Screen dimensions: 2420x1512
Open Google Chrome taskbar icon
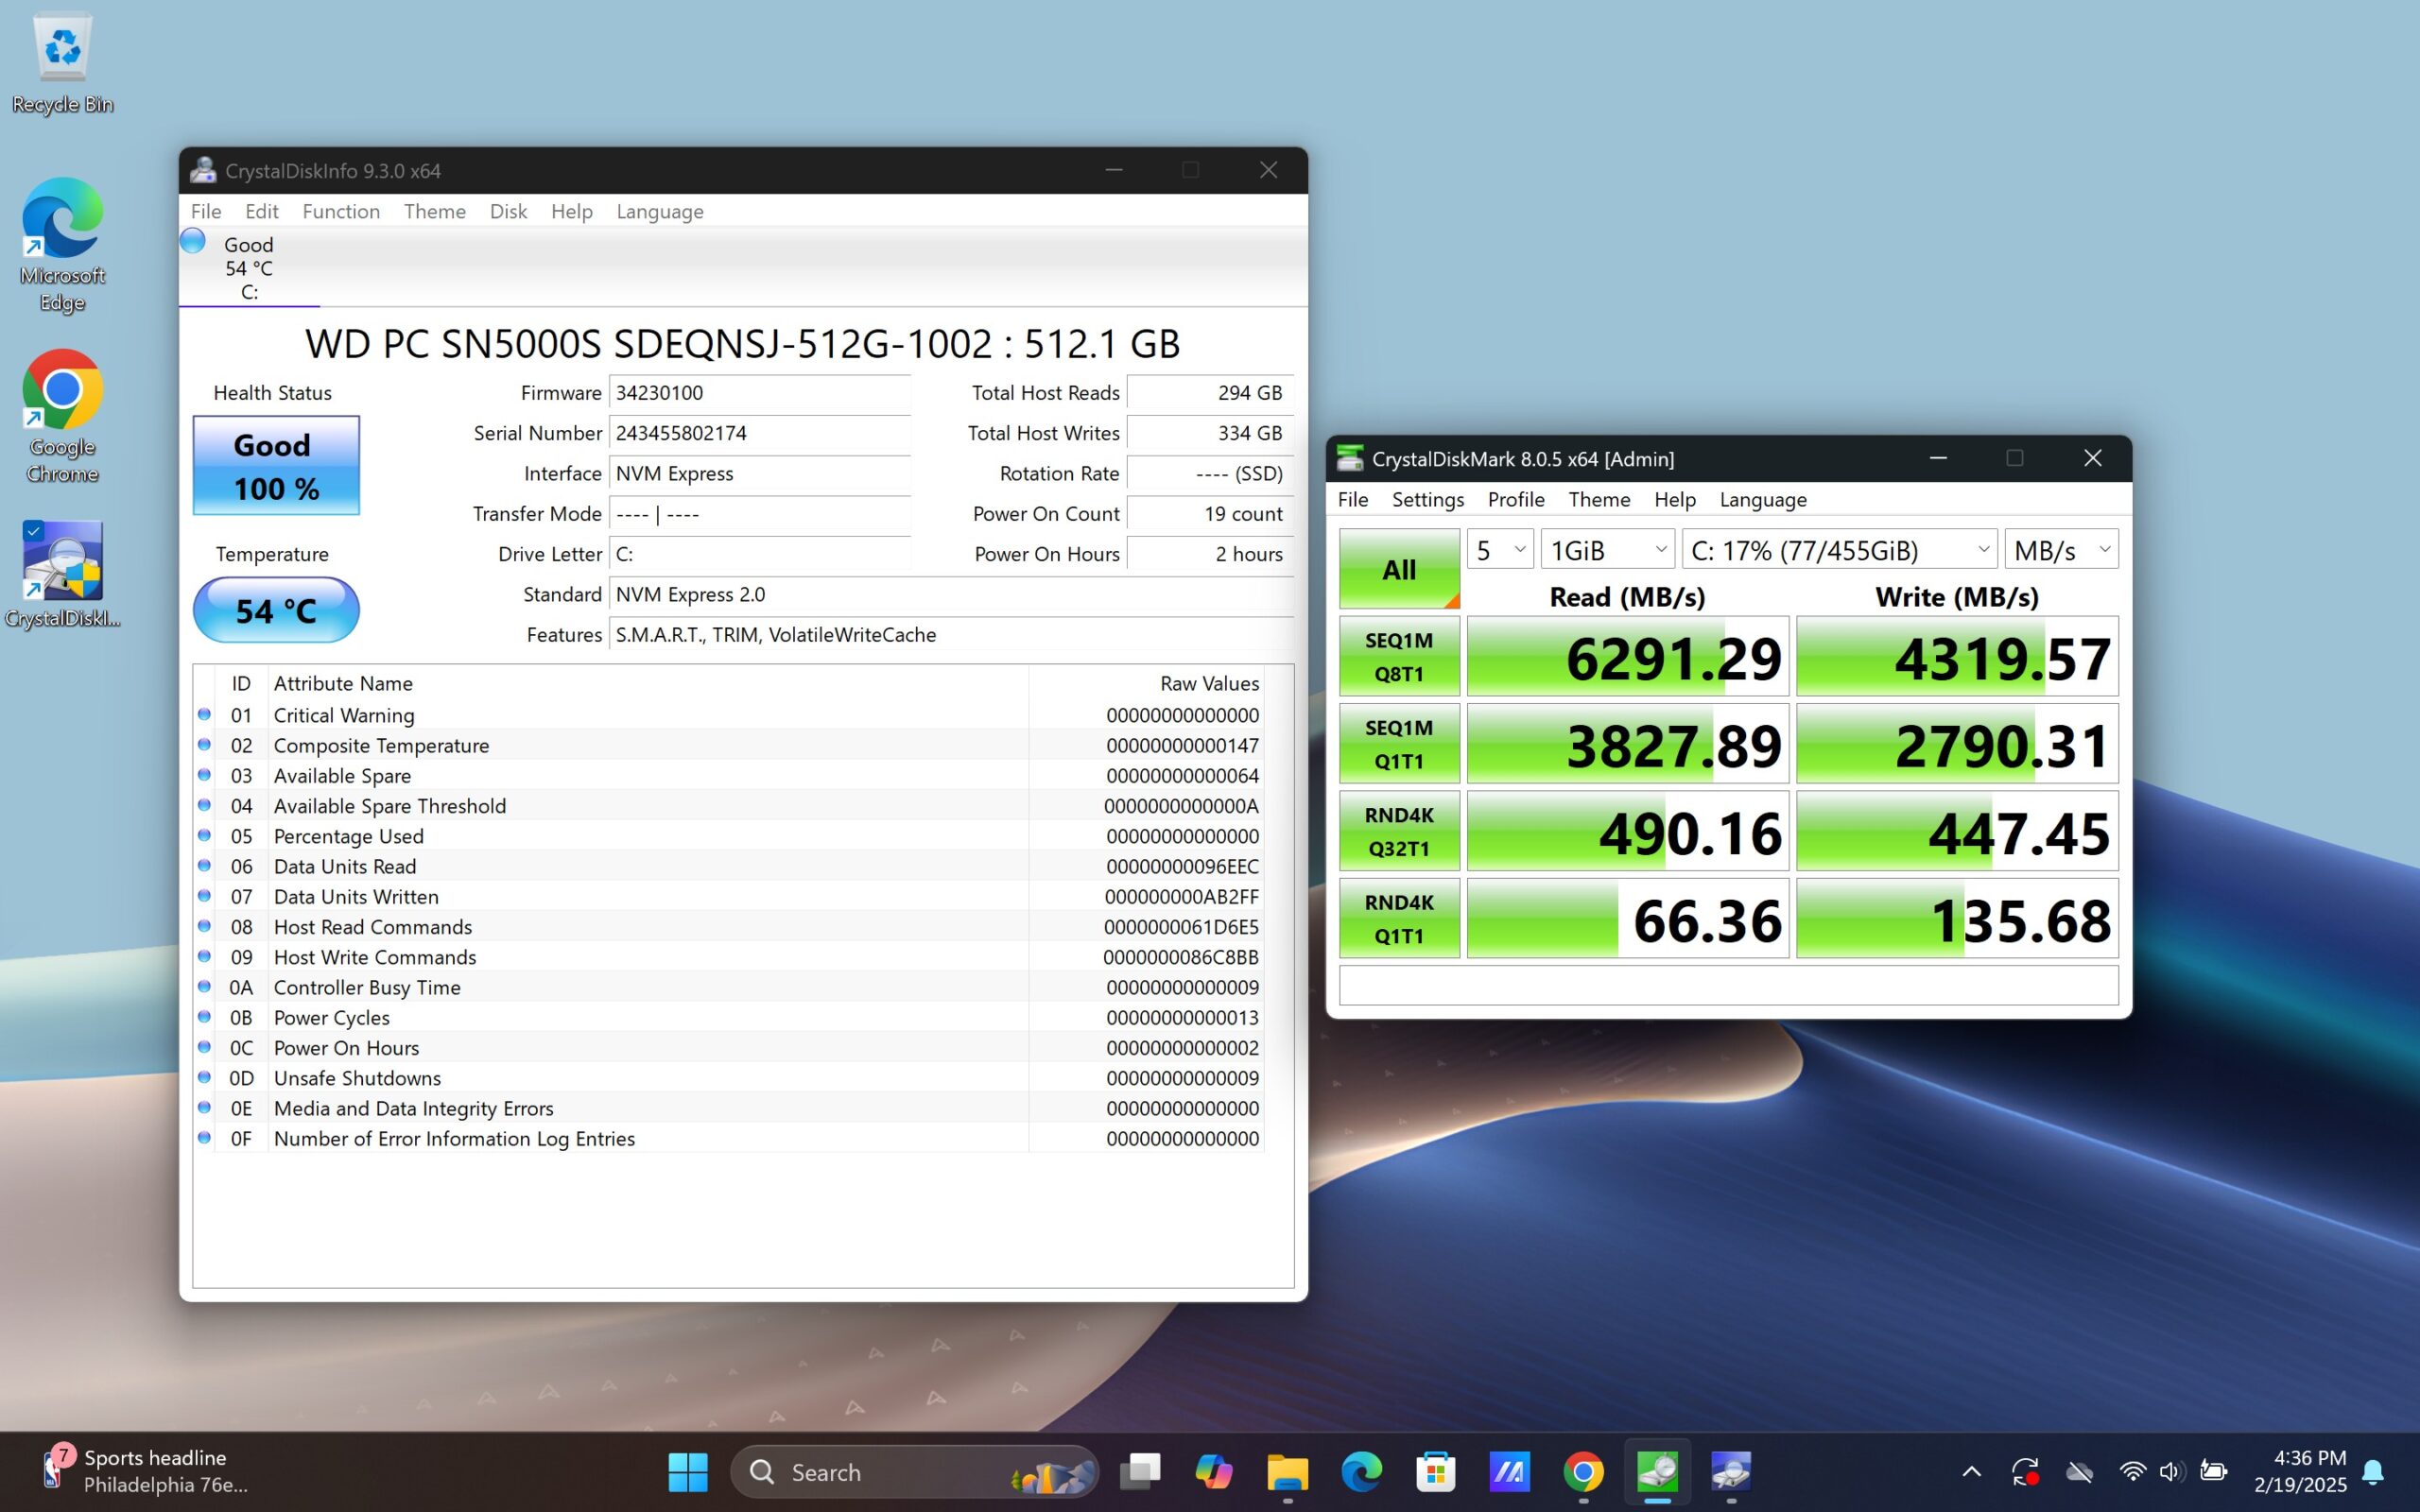pyautogui.click(x=1583, y=1472)
